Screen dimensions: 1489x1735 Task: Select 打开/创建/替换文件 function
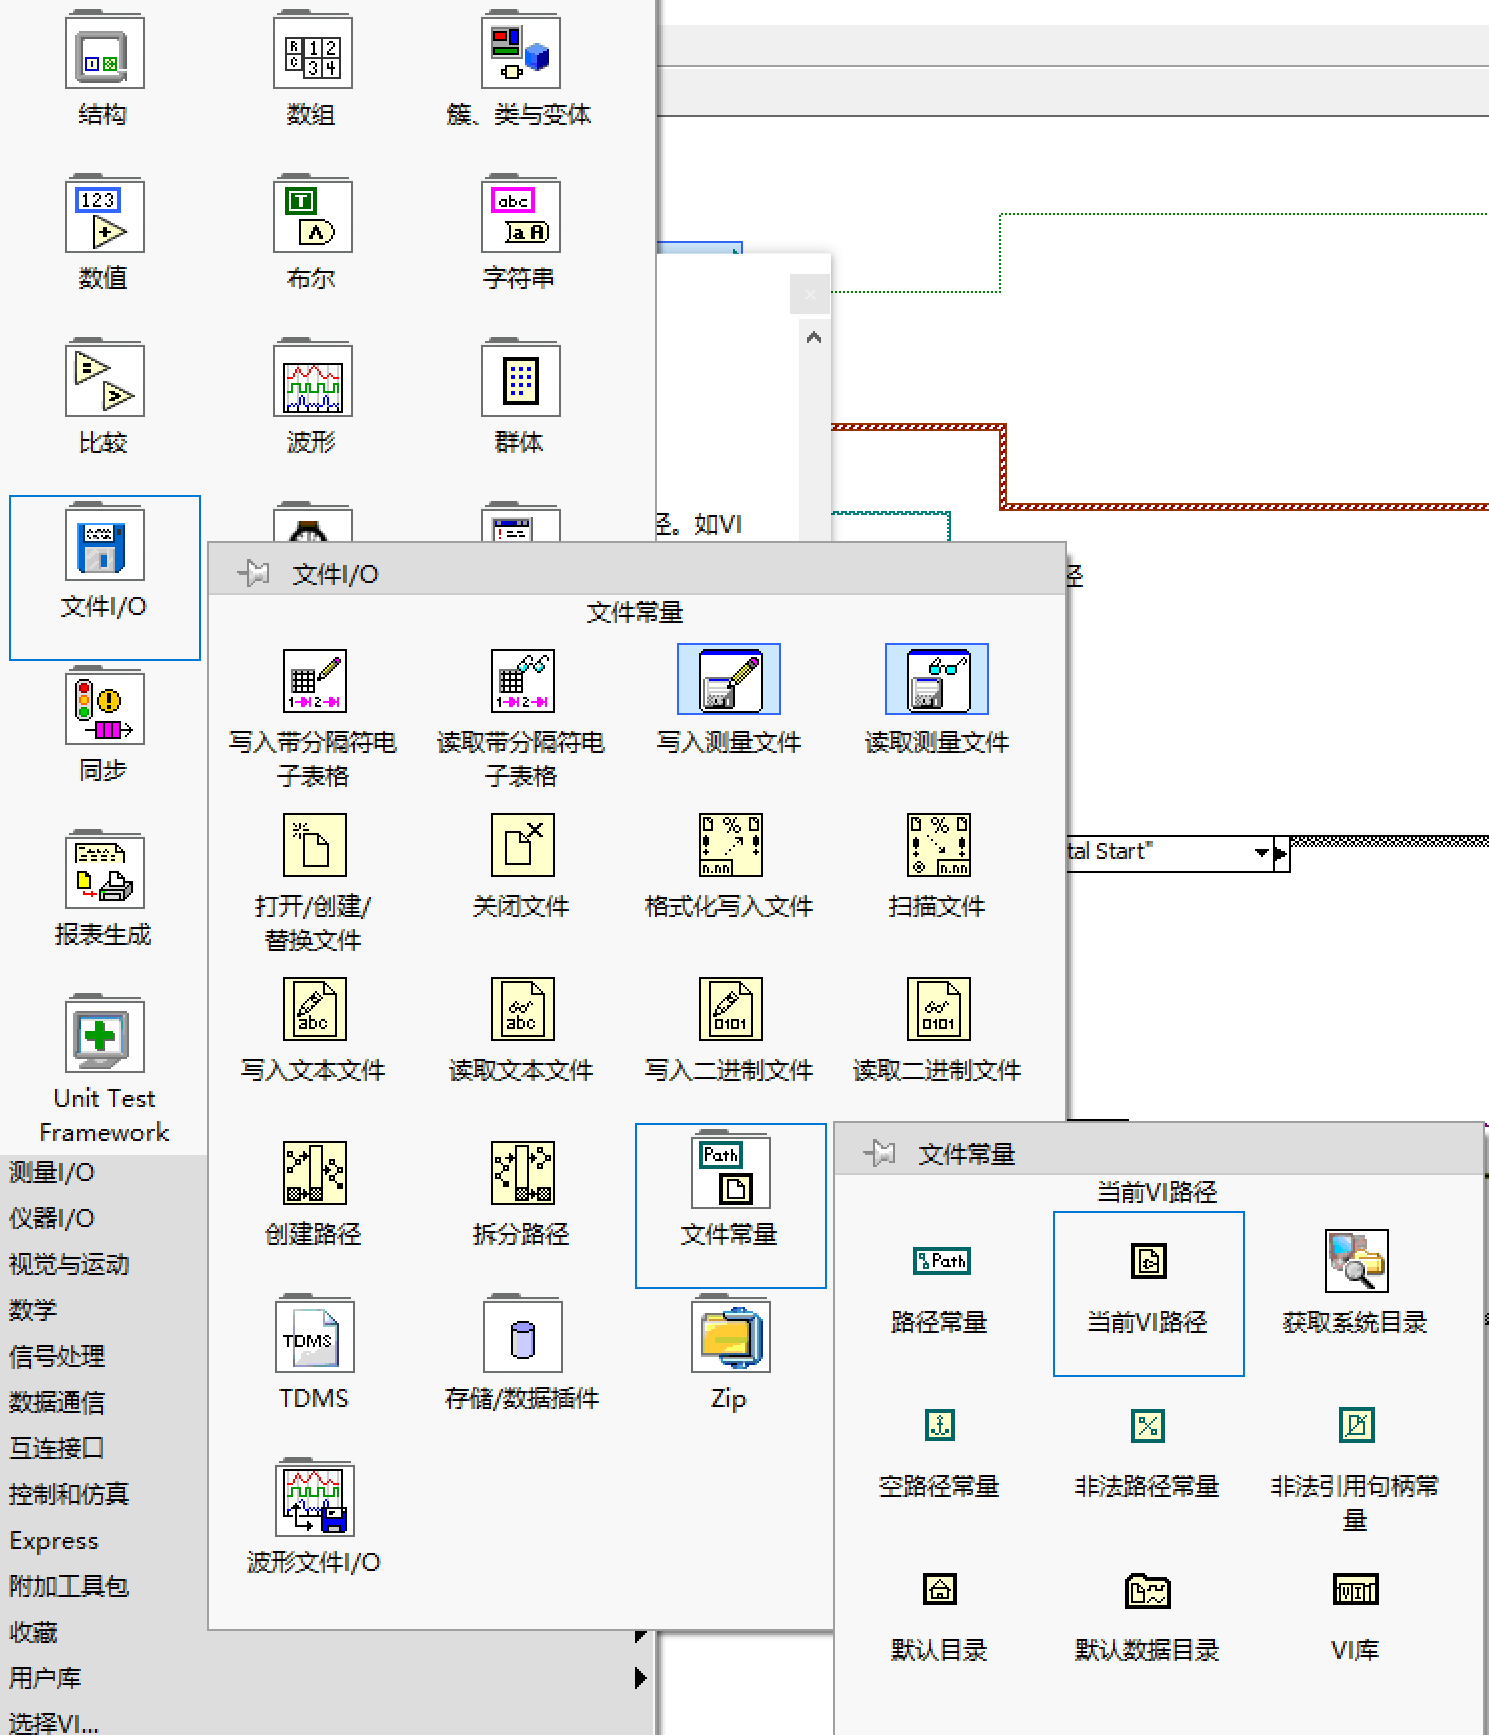(314, 844)
